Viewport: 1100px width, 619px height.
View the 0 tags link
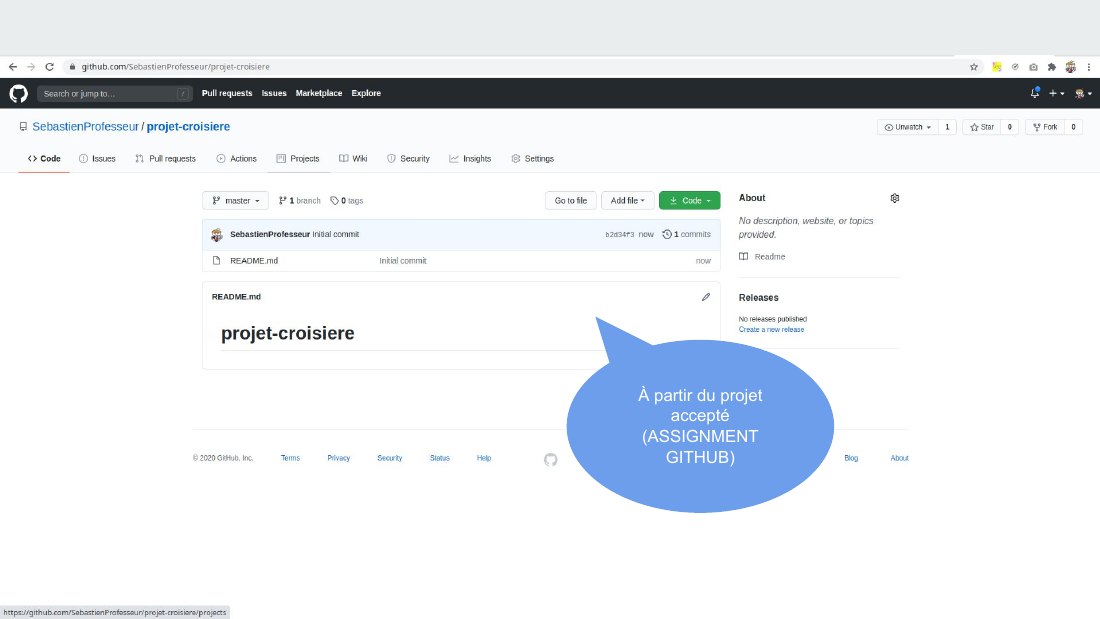pyautogui.click(x=347, y=201)
